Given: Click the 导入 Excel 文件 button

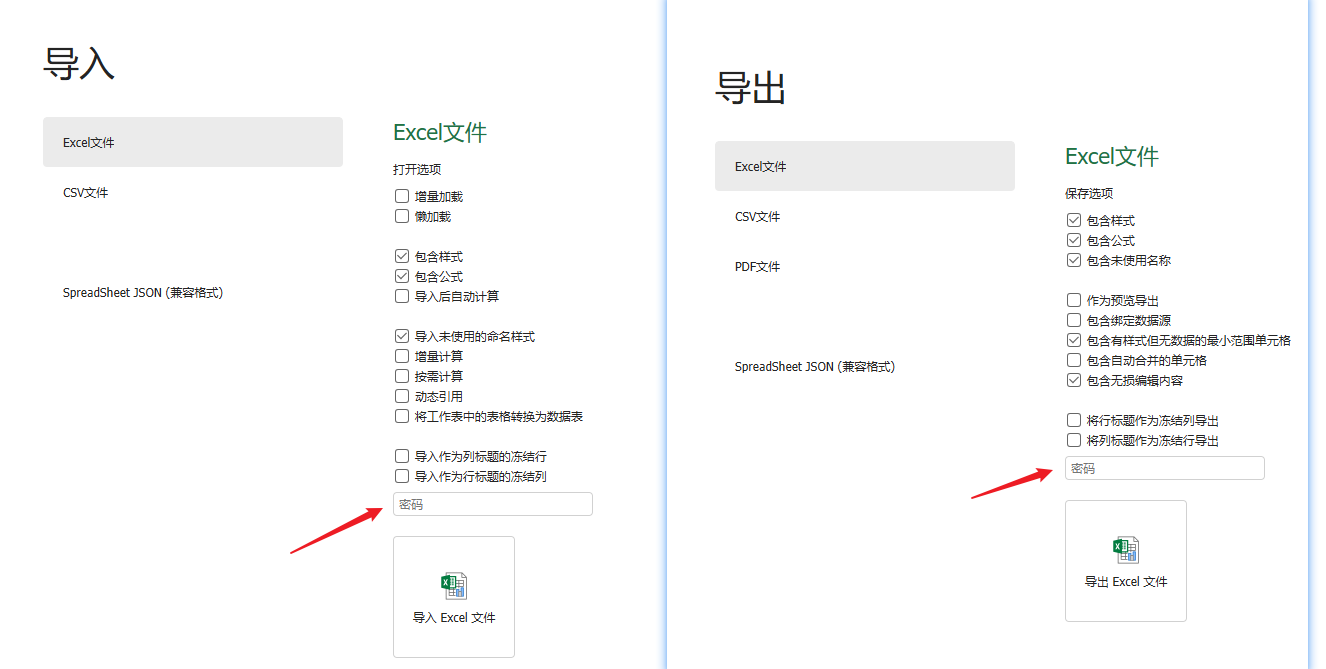Looking at the screenshot, I should tap(454, 597).
